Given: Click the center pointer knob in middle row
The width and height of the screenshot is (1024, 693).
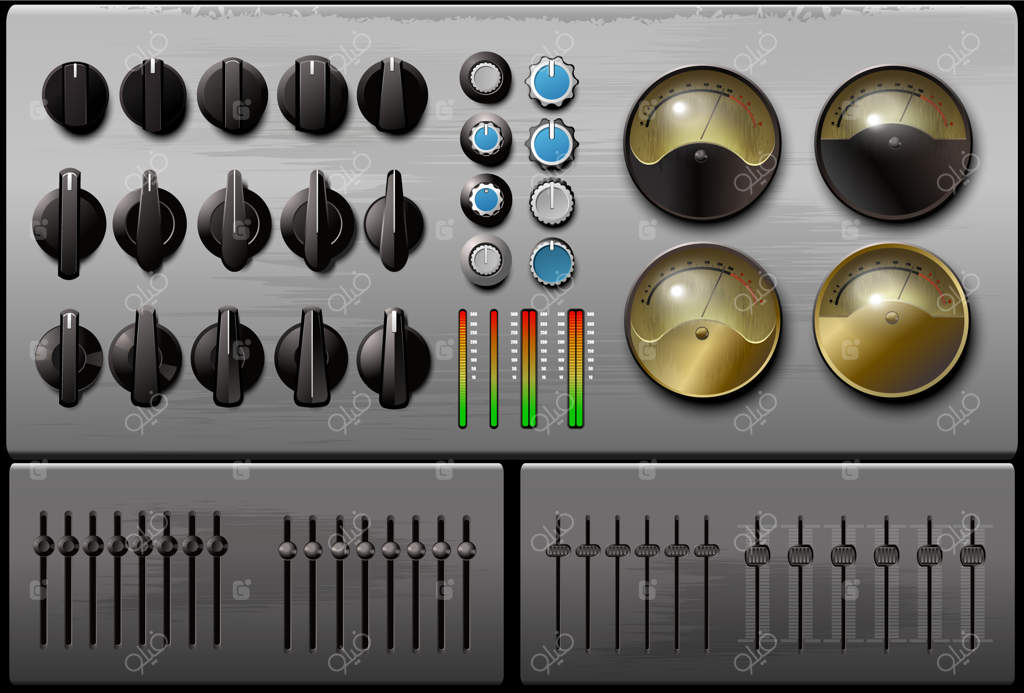Looking at the screenshot, I should tap(234, 220).
